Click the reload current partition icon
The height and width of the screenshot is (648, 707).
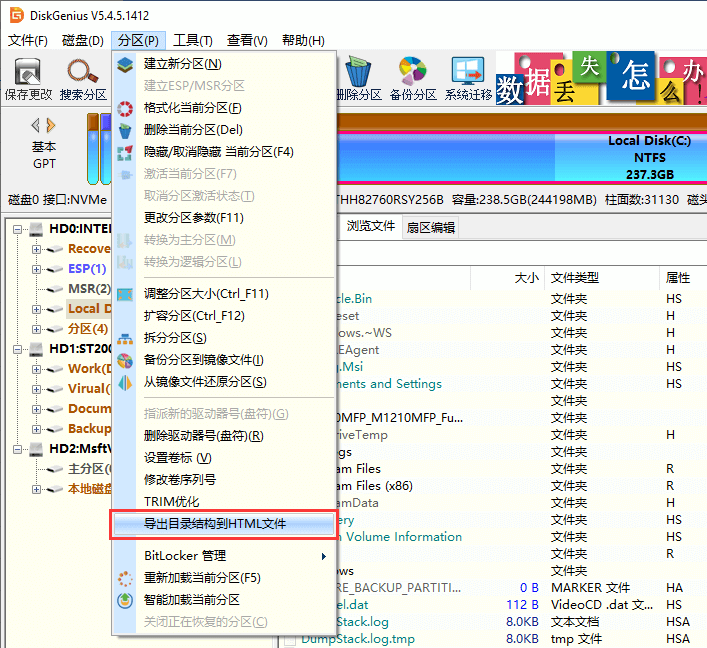point(125,579)
